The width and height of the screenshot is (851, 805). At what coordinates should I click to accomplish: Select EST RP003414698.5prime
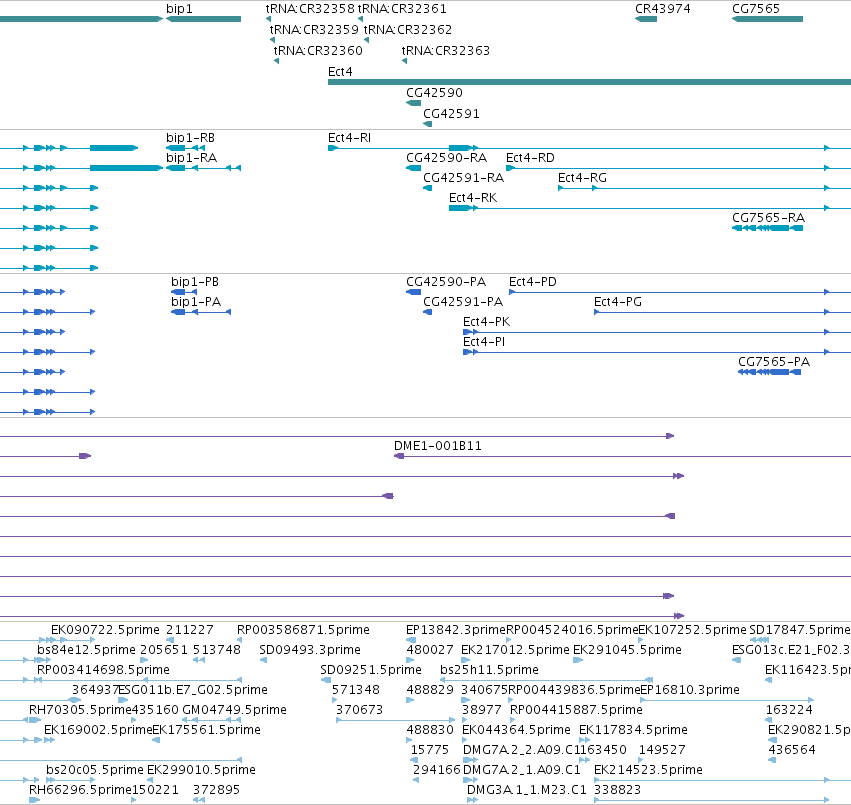103,670
